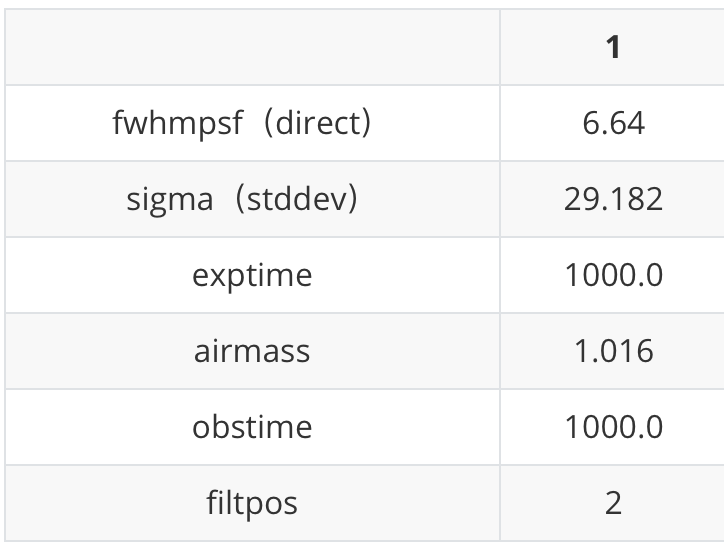Click the column header labeled 1
This screenshot has height=548, width=724.
point(613,47)
